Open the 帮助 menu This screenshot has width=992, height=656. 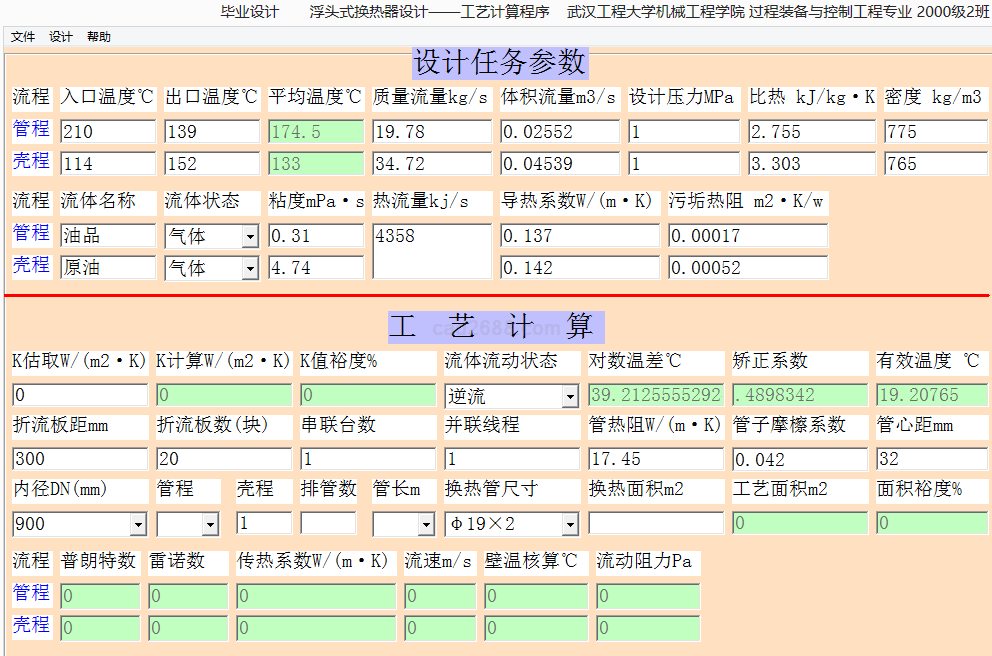[99, 37]
